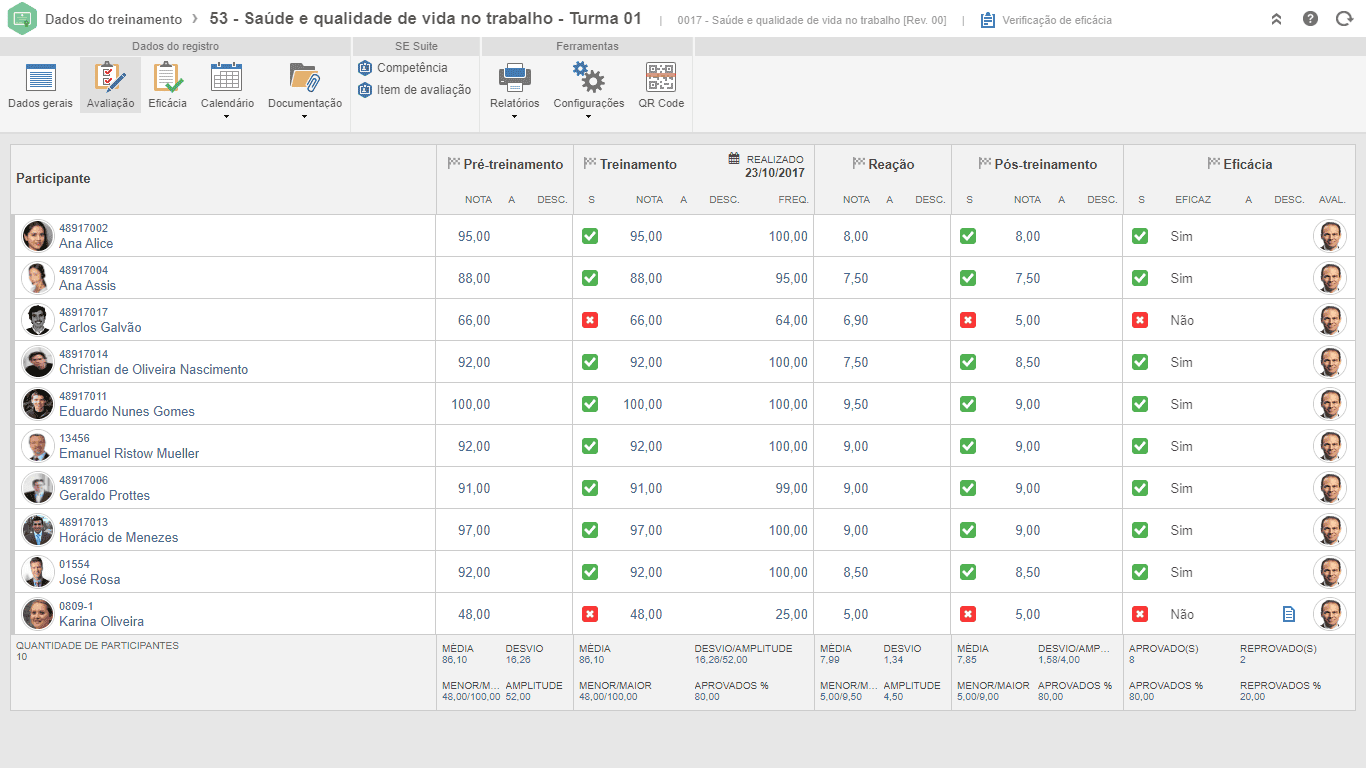This screenshot has height=768, width=1366.
Task: Toggle Pós-treinamento status for Ana Assis
Action: pos(968,278)
